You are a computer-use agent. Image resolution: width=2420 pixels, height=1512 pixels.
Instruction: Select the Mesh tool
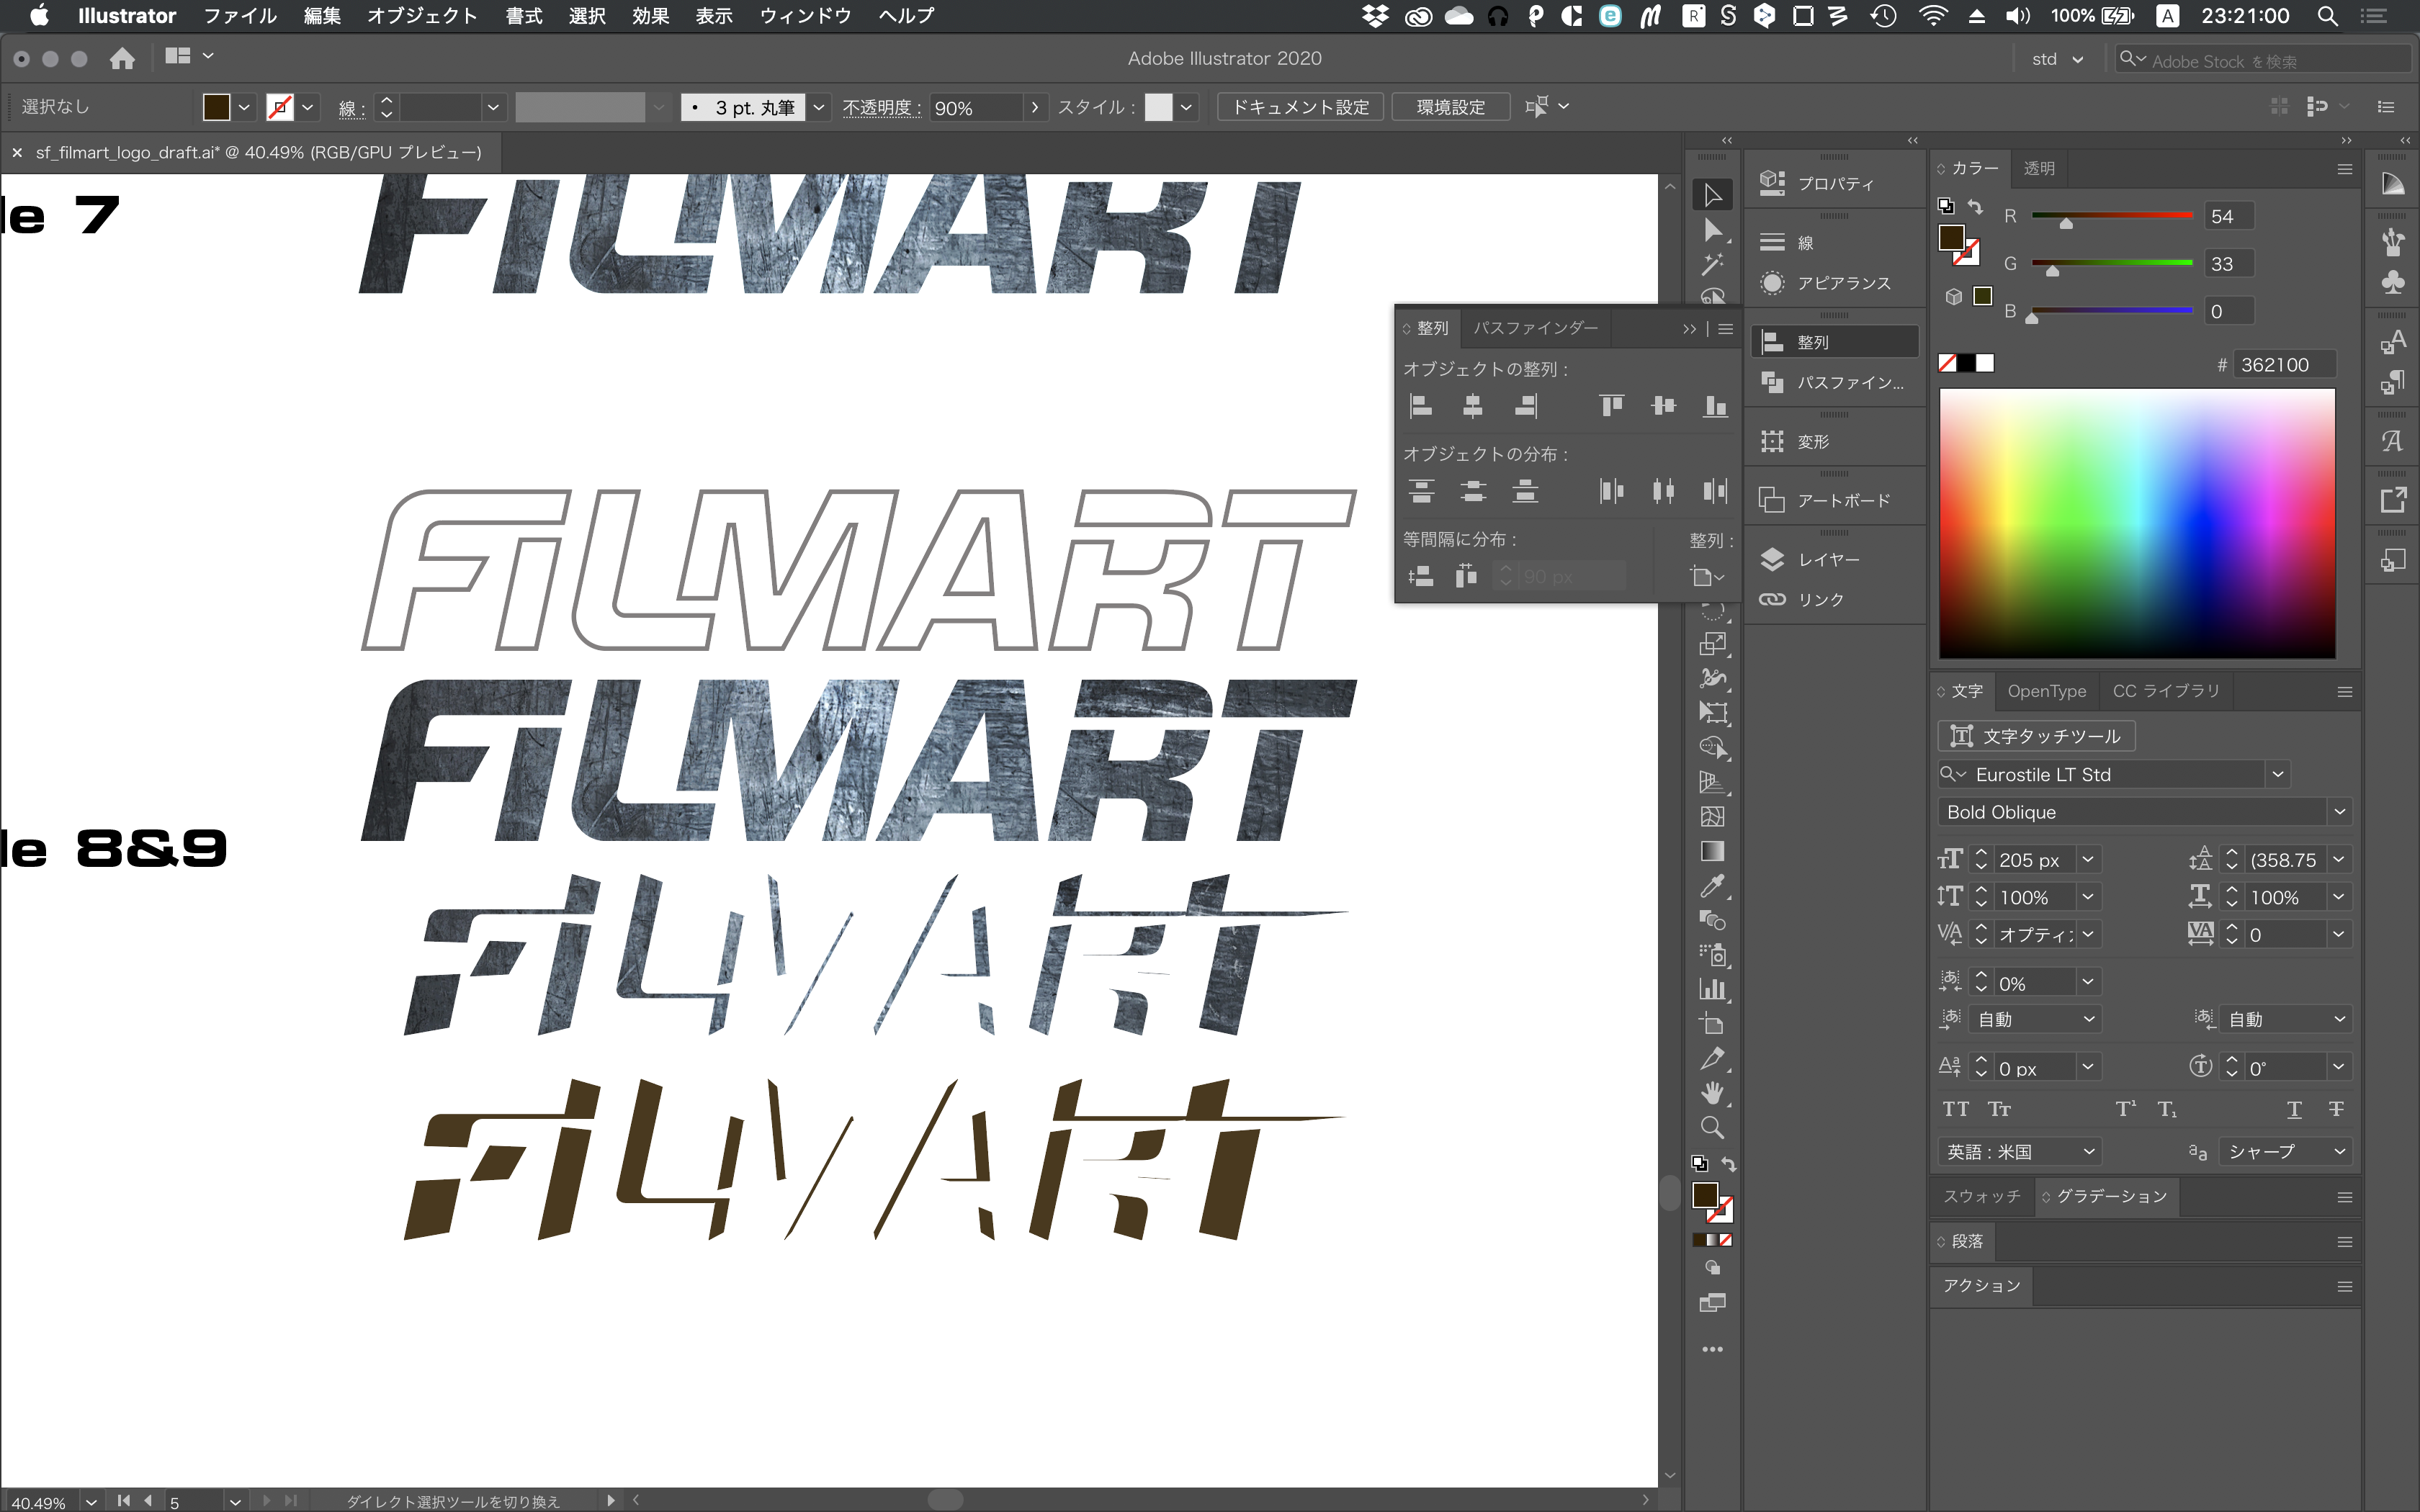coord(1712,817)
